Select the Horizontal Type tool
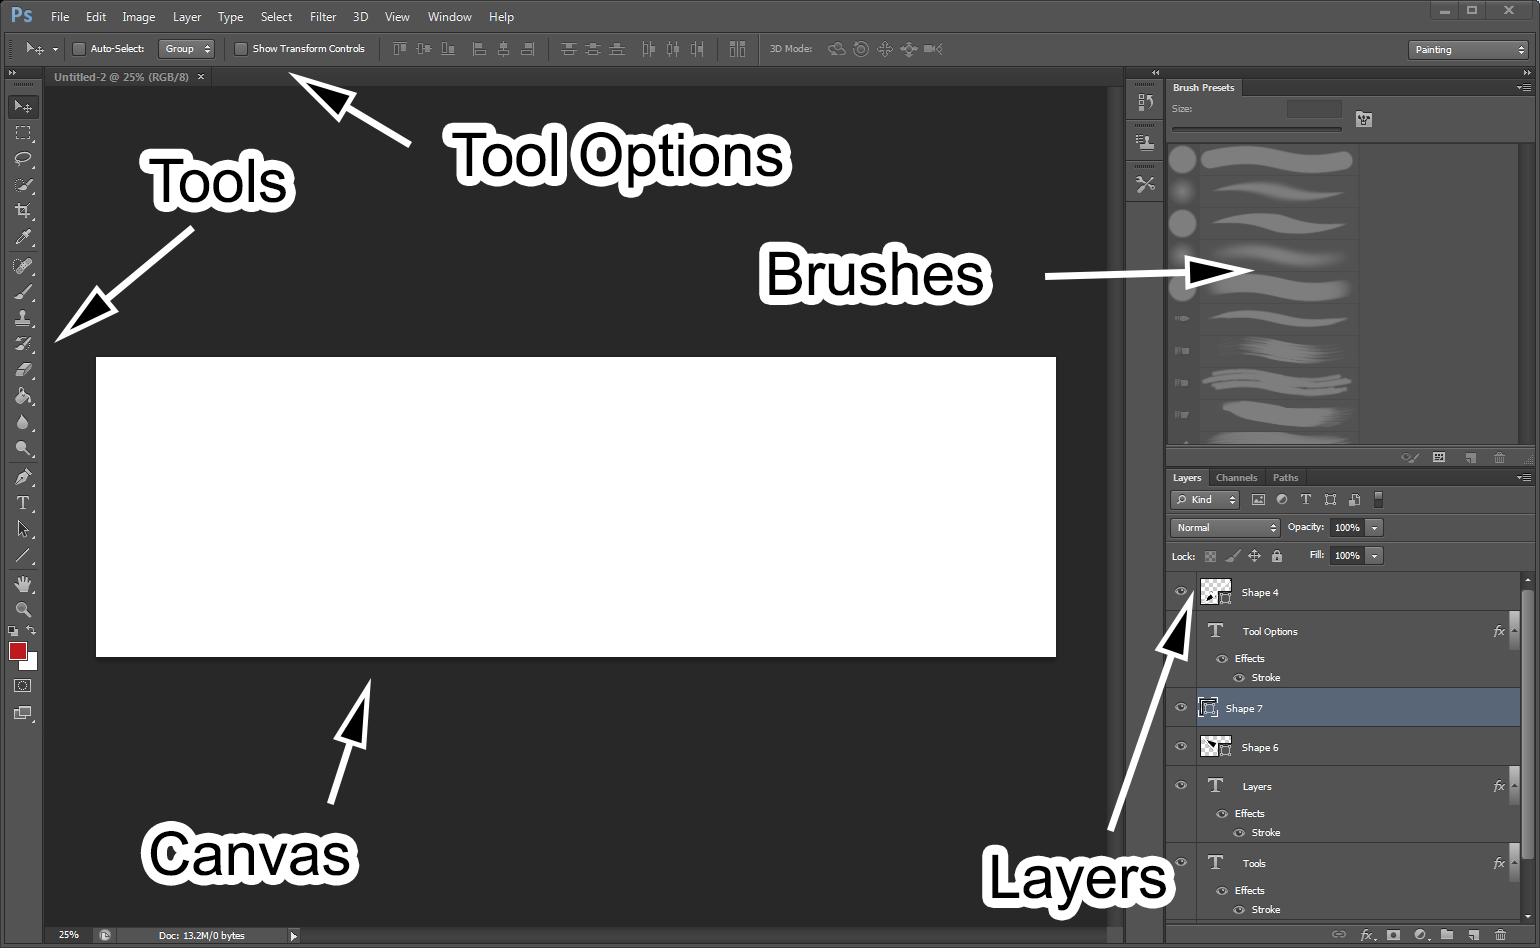 pos(23,503)
